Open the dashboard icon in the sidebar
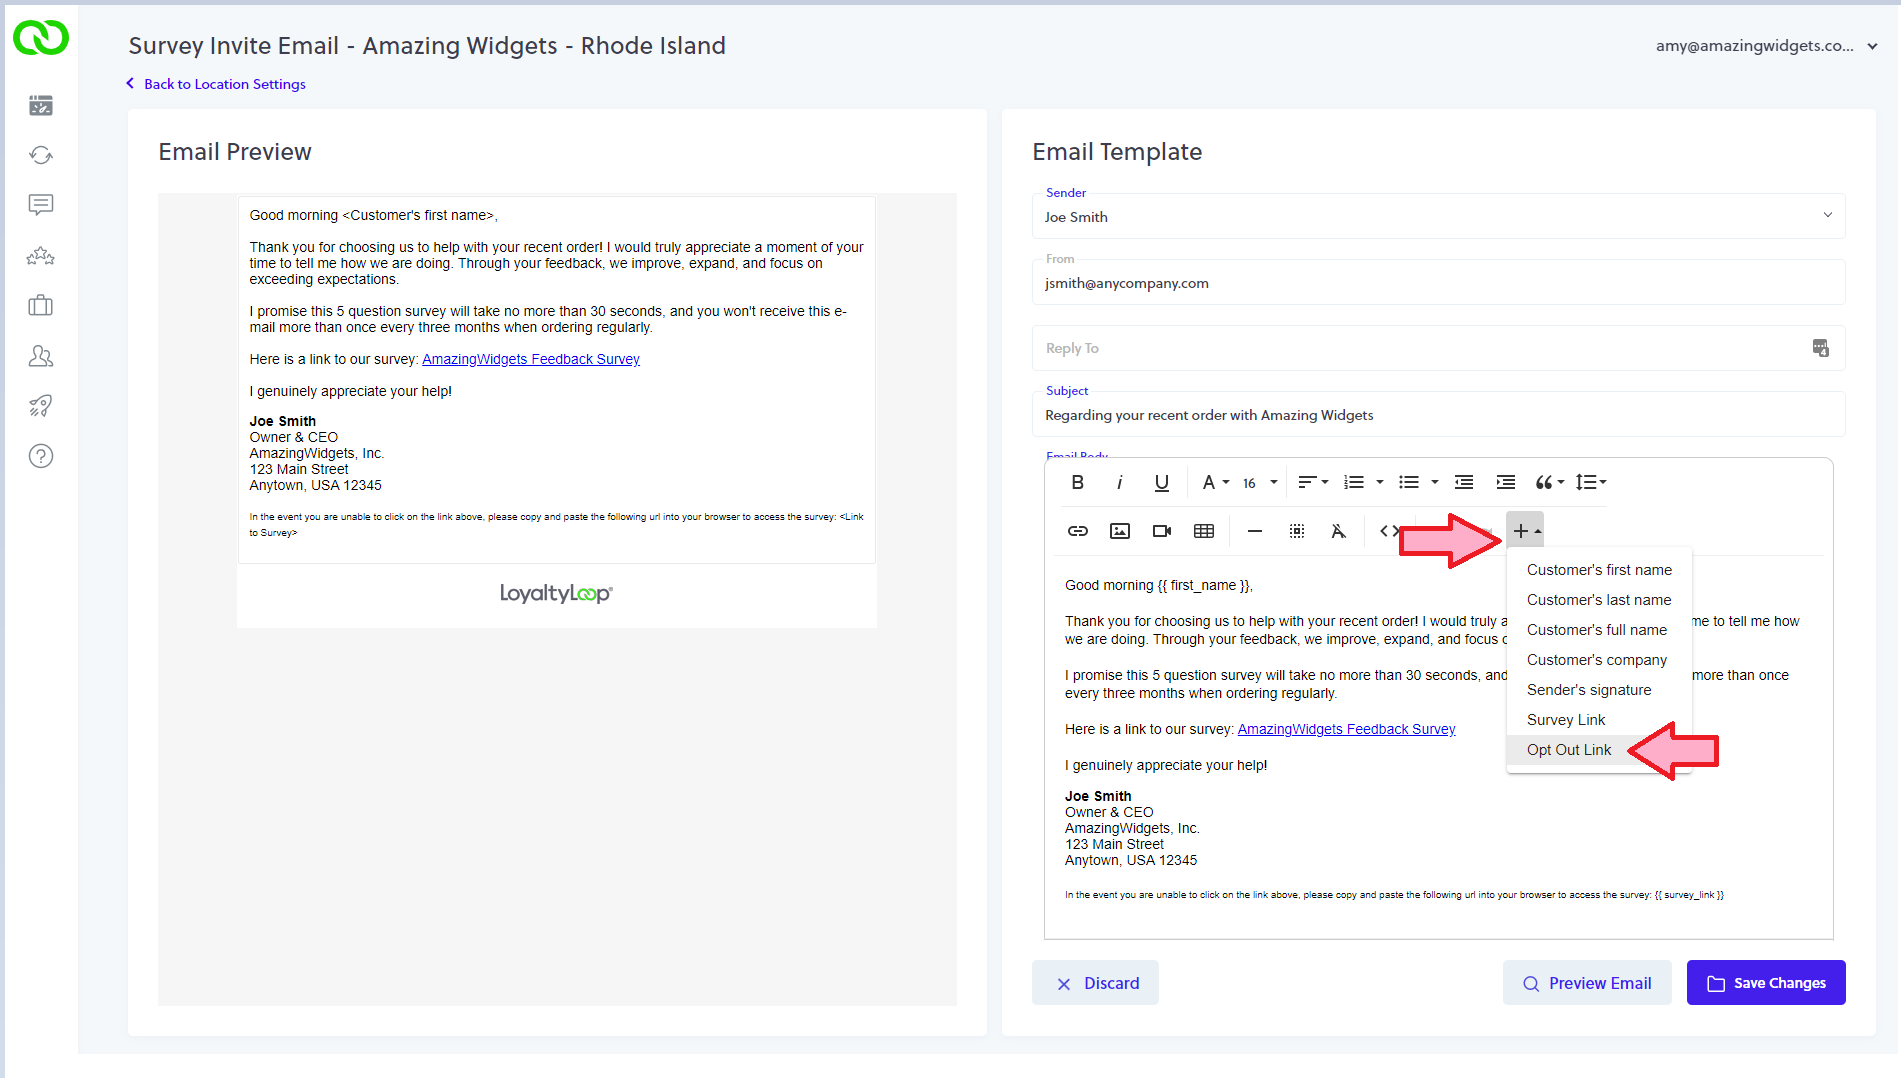The height and width of the screenshot is (1078, 1901). click(41, 105)
